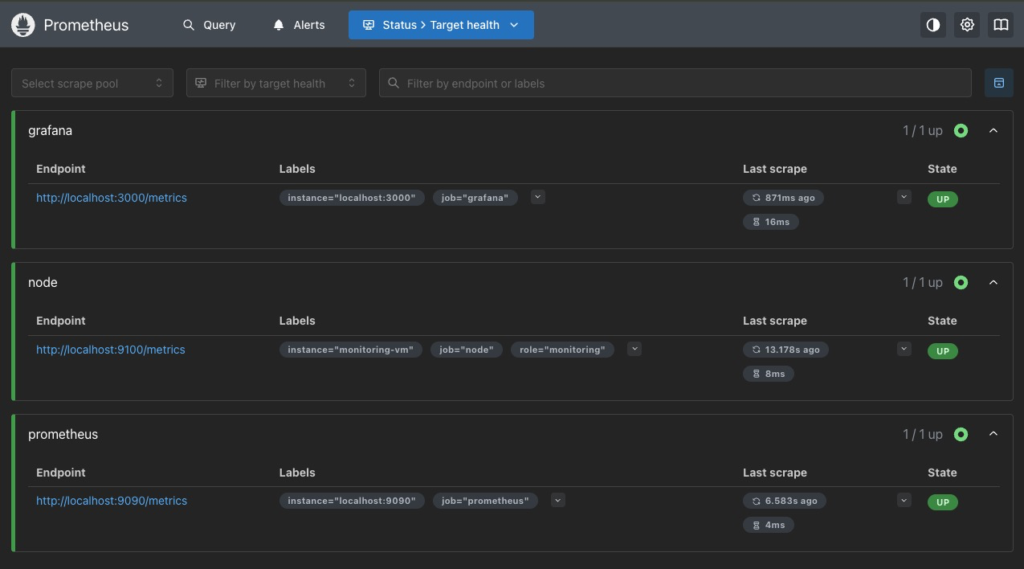Viewport: 1024px width, 569px height.
Task: Collapse the node scrape pool
Action: (x=993, y=283)
